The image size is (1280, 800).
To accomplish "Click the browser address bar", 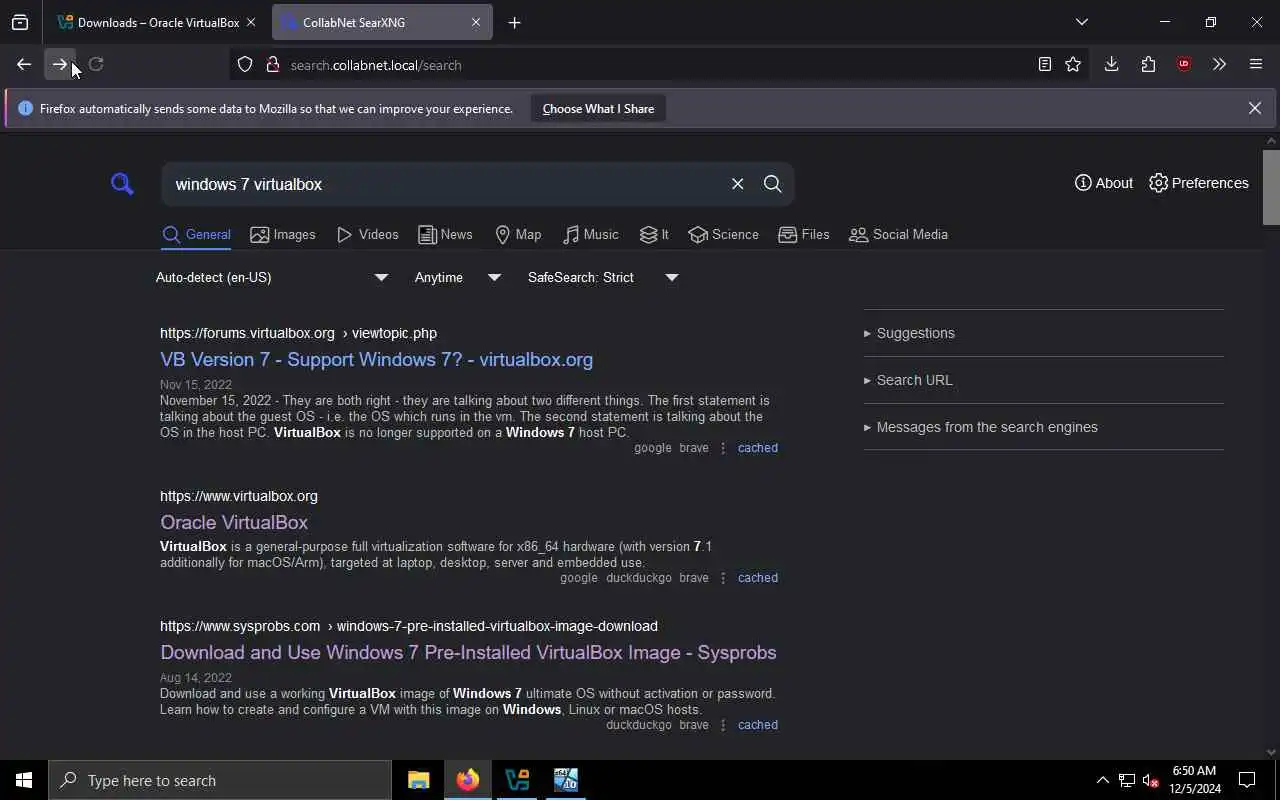I will click(660, 65).
